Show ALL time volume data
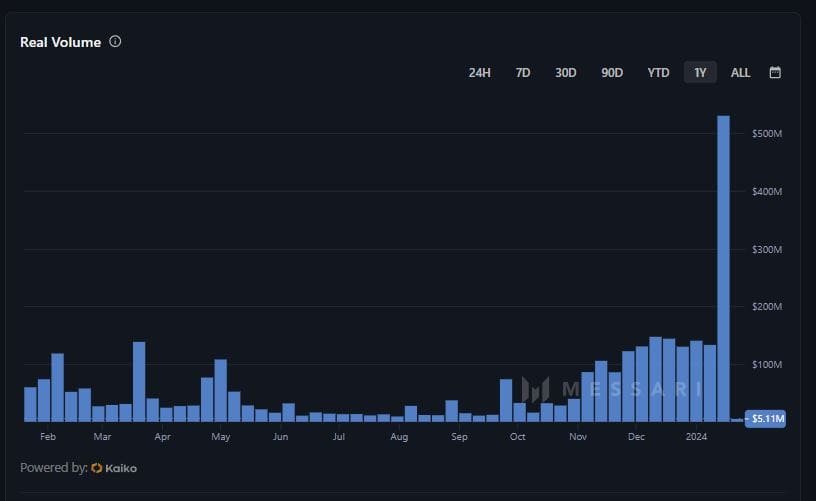The height and width of the screenshot is (501, 816). [x=740, y=72]
